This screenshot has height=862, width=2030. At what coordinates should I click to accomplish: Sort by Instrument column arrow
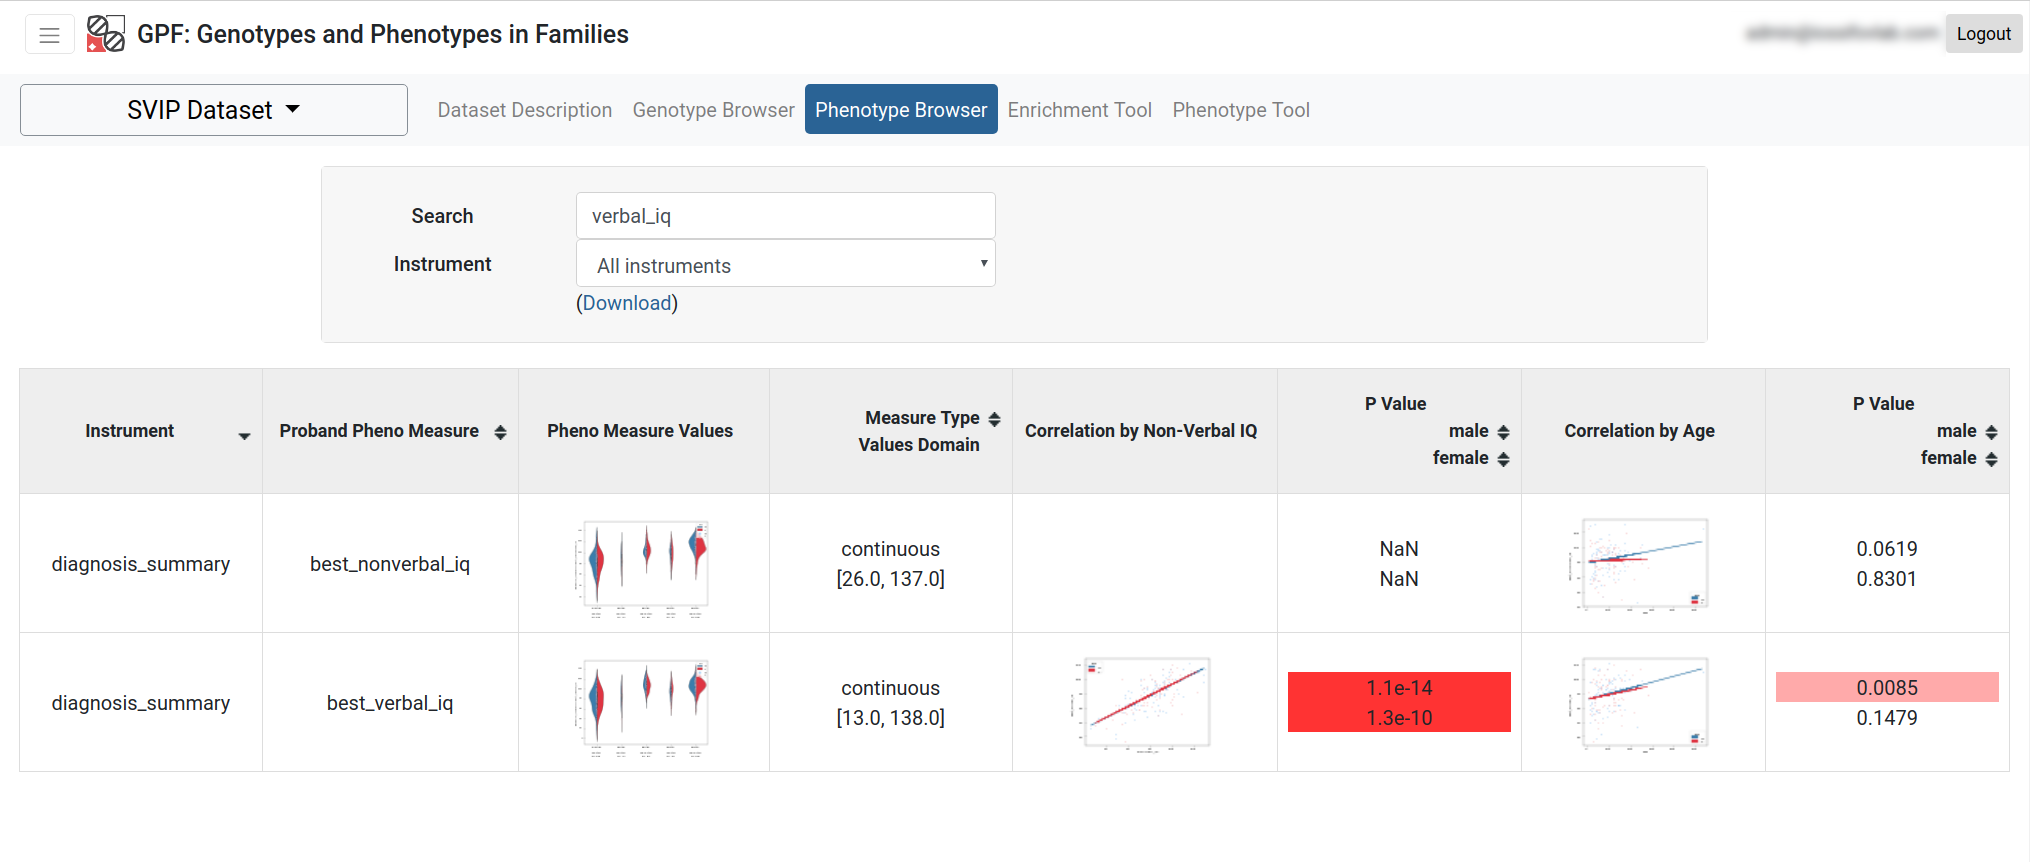(244, 436)
